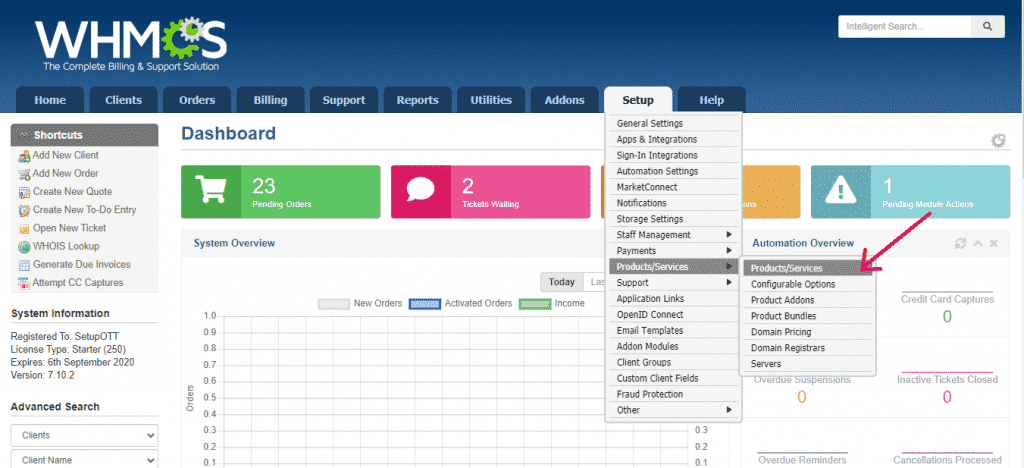Click the Create New To-Do Entry icon

(24, 211)
